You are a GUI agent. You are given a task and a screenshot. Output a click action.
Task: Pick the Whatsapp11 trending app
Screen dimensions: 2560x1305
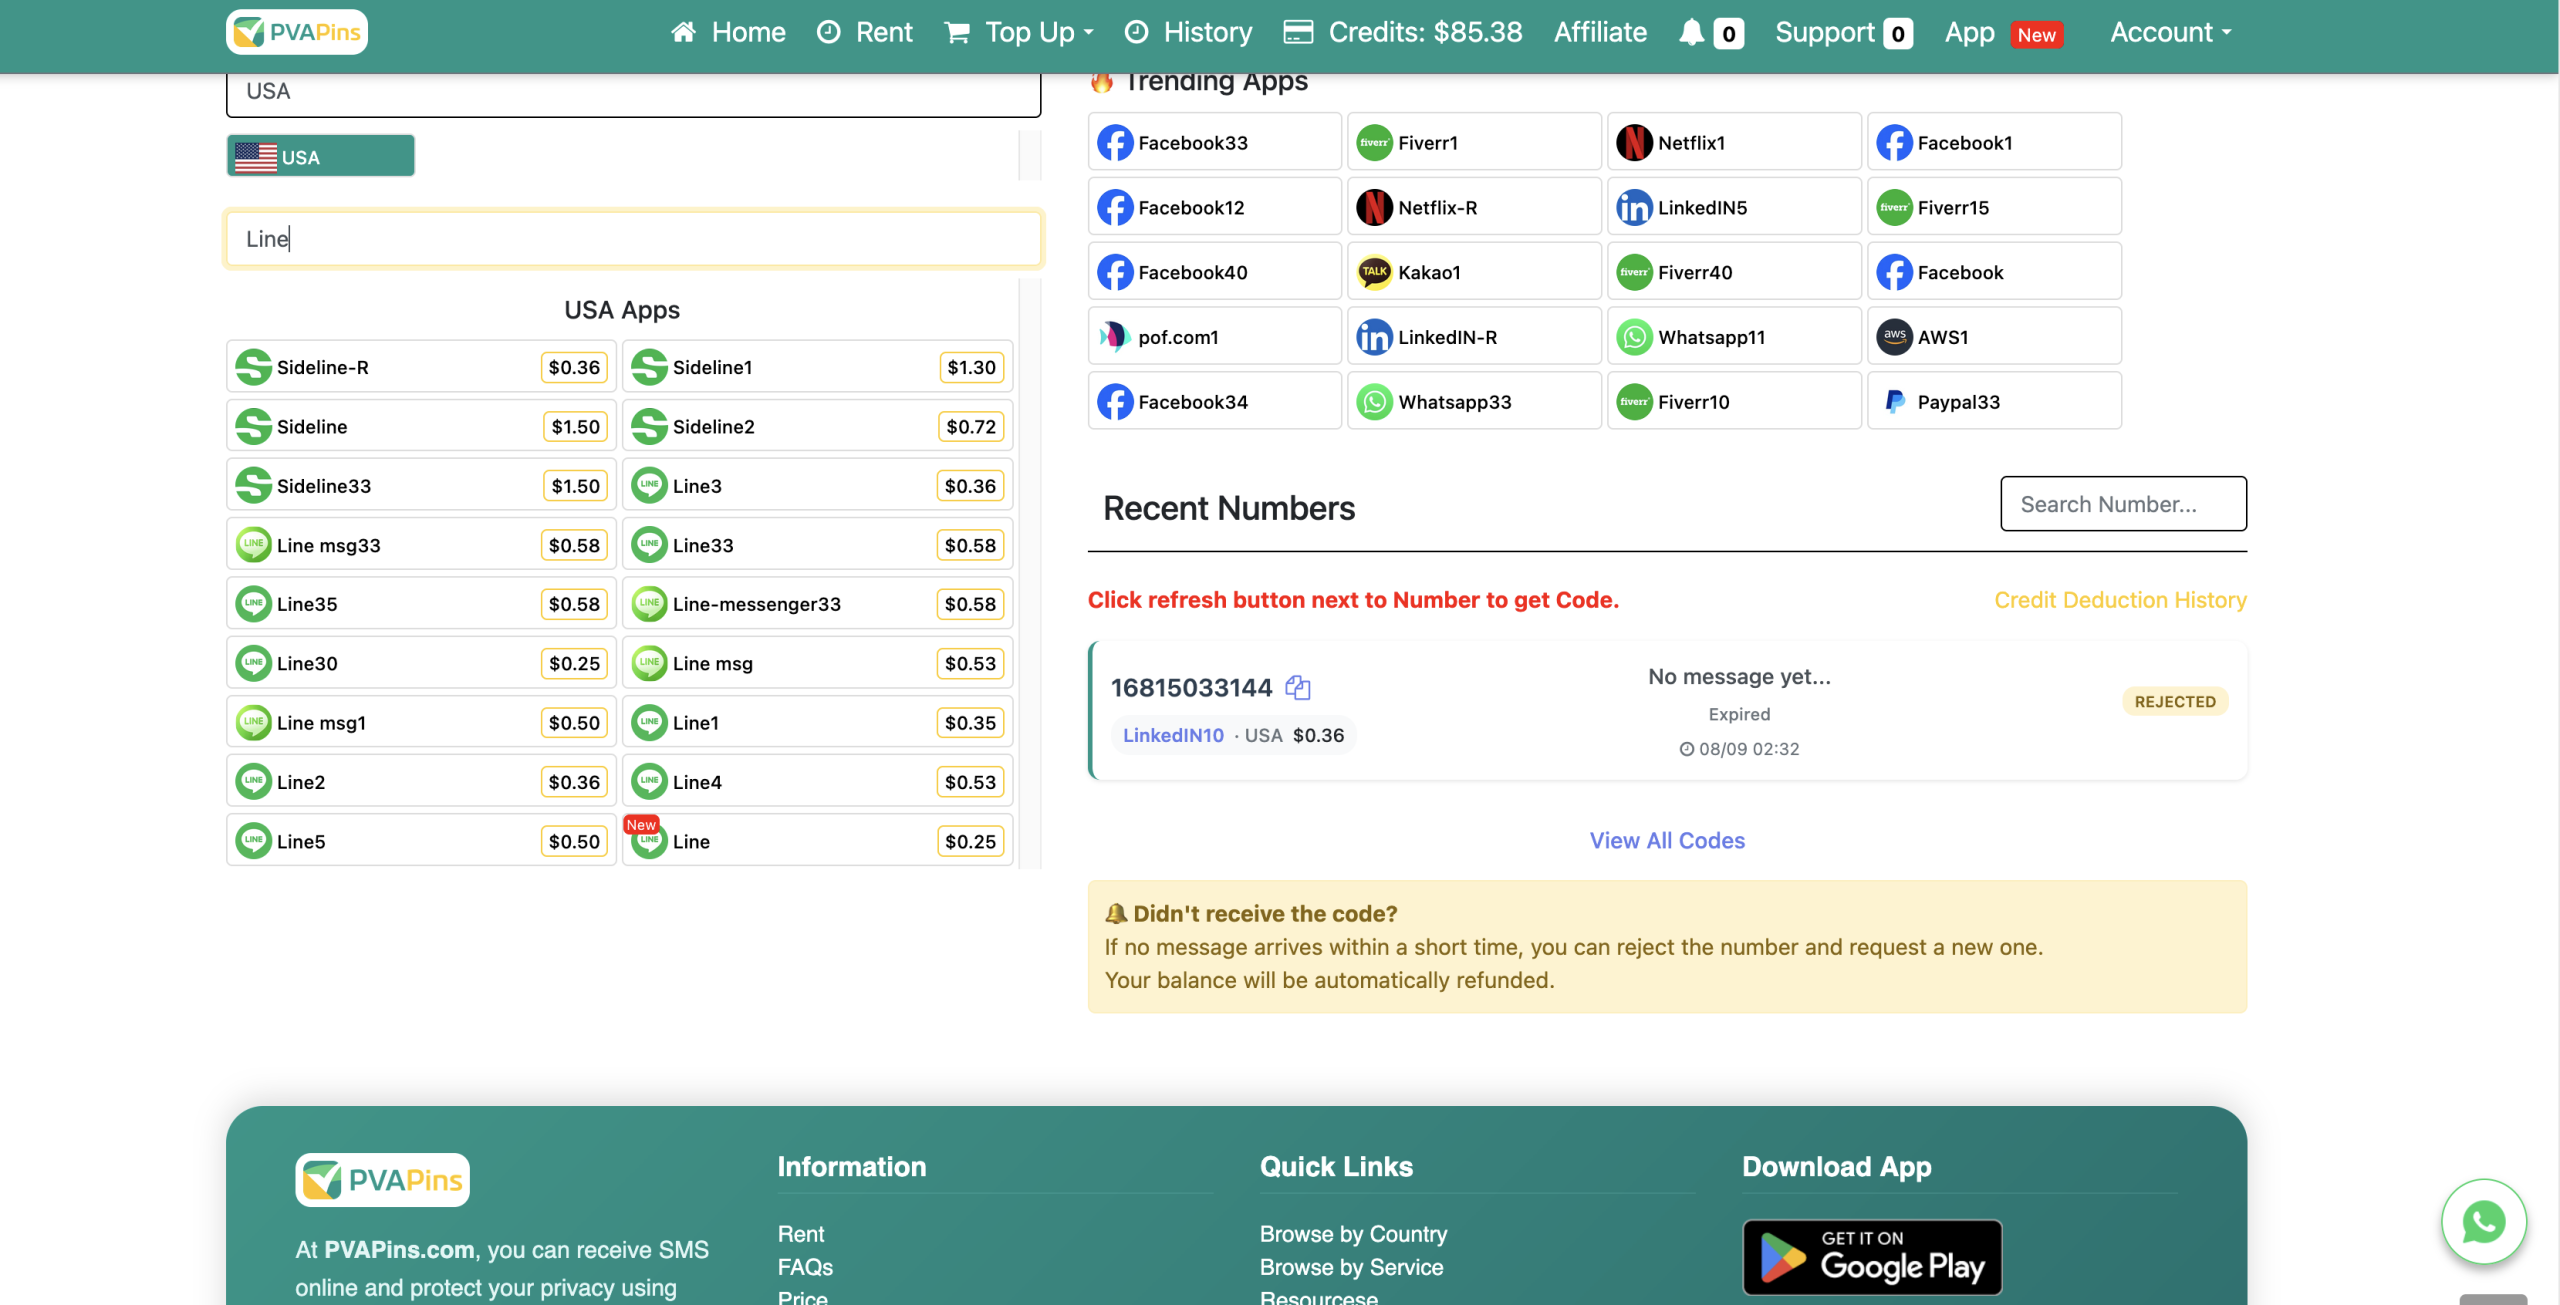[x=1734, y=337]
